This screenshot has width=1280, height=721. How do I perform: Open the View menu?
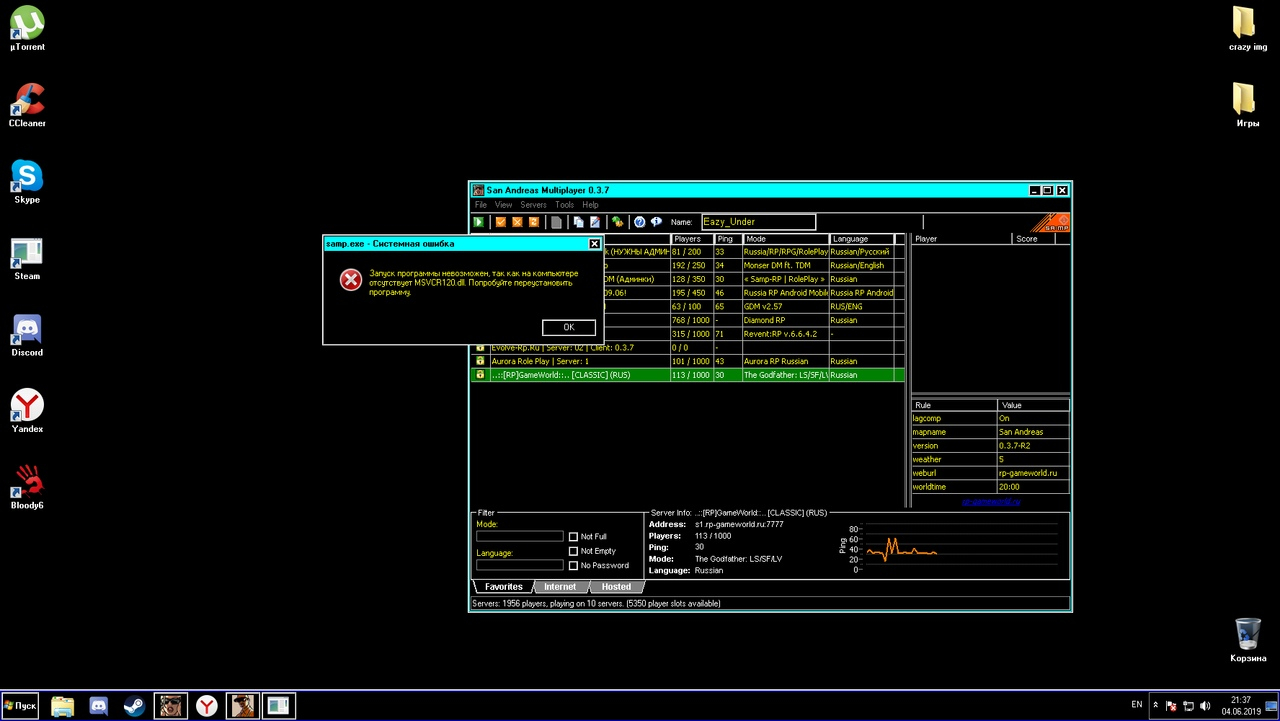503,205
